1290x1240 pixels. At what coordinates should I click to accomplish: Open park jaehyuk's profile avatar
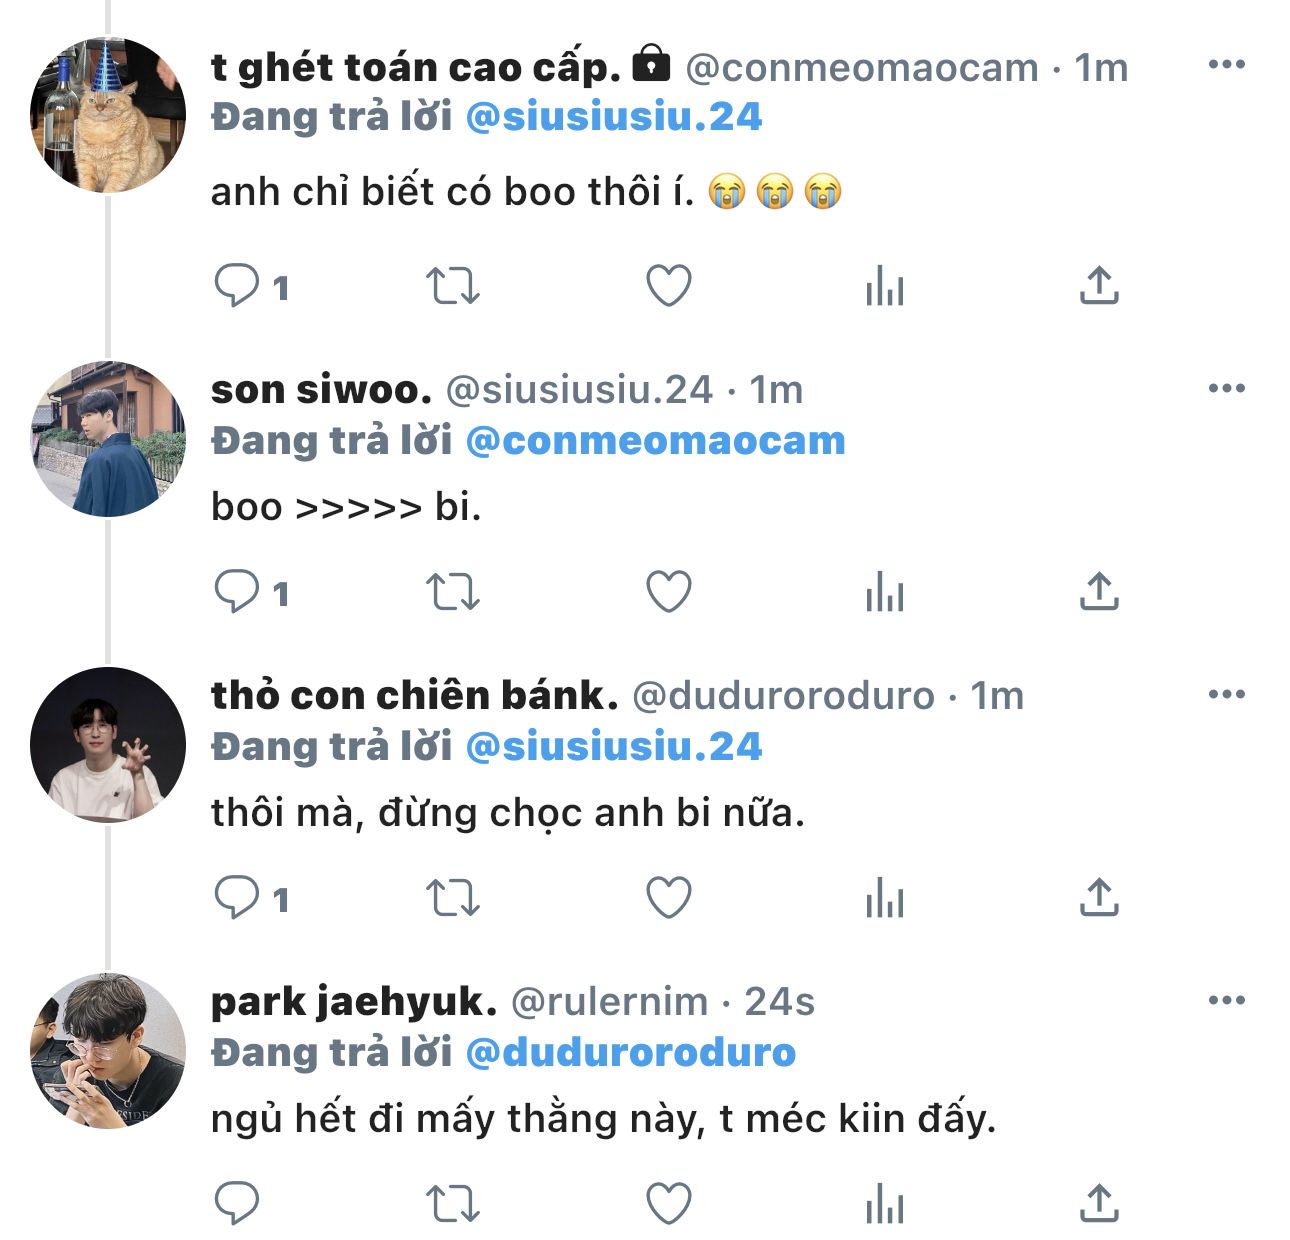108,1051
